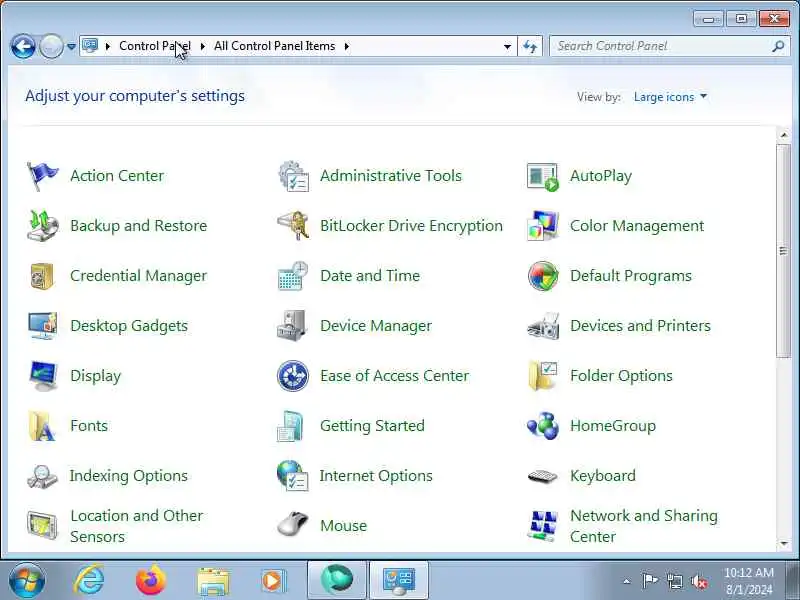Open the Desktop Gadgets icon
800x600 pixels.
42,326
